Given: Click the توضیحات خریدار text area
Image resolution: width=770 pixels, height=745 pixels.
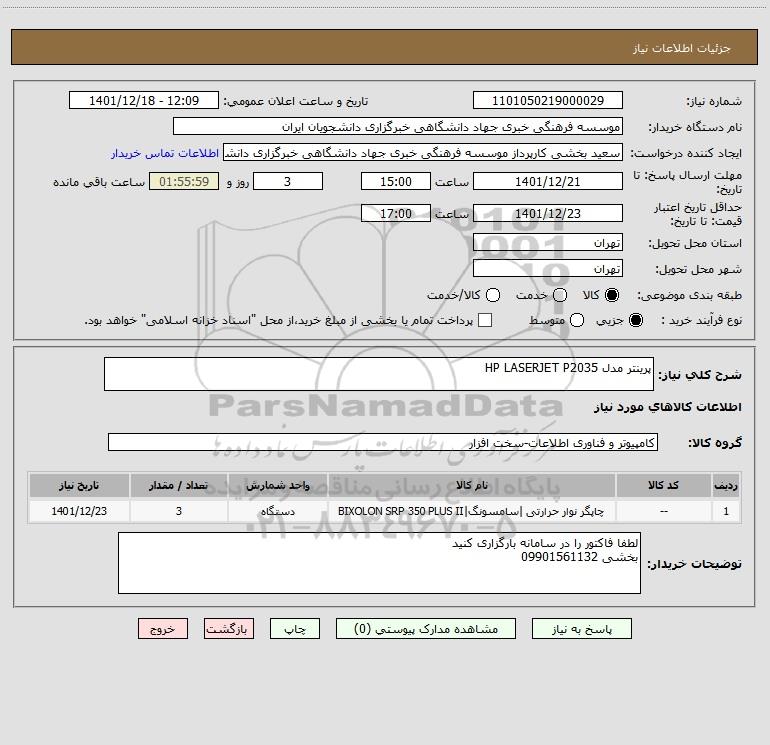Looking at the screenshot, I should pos(379,563).
